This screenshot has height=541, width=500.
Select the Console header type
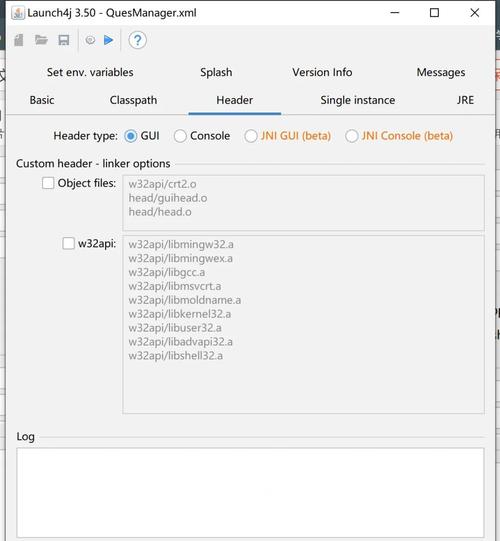(x=180, y=136)
